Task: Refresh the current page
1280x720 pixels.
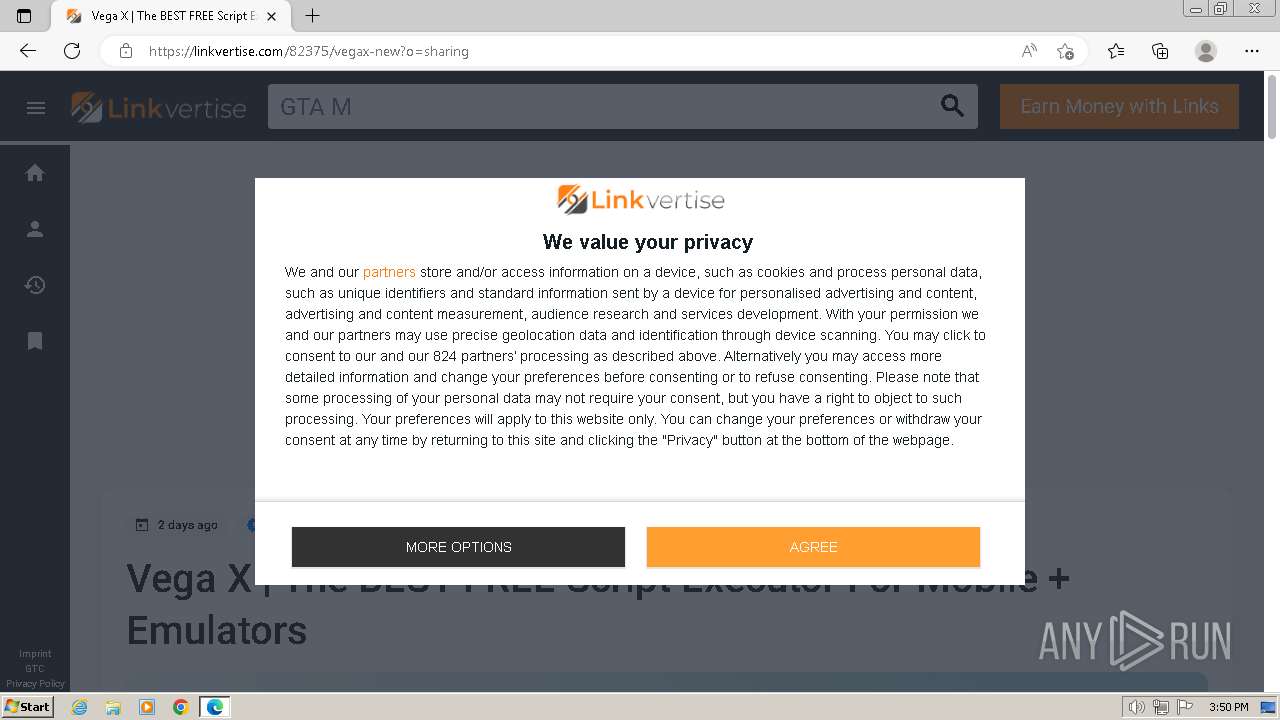Action: (72, 51)
